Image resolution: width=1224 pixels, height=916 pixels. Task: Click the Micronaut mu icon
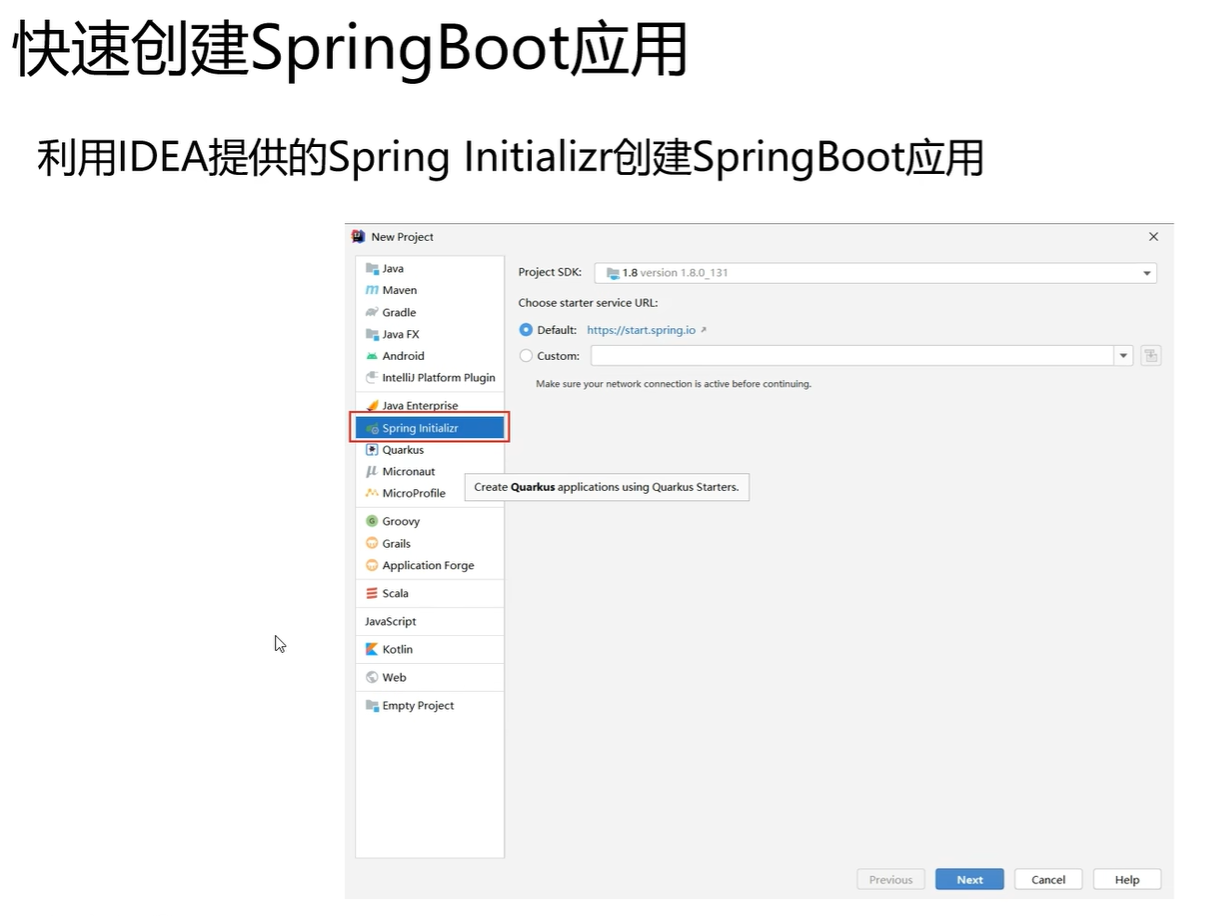click(x=372, y=471)
